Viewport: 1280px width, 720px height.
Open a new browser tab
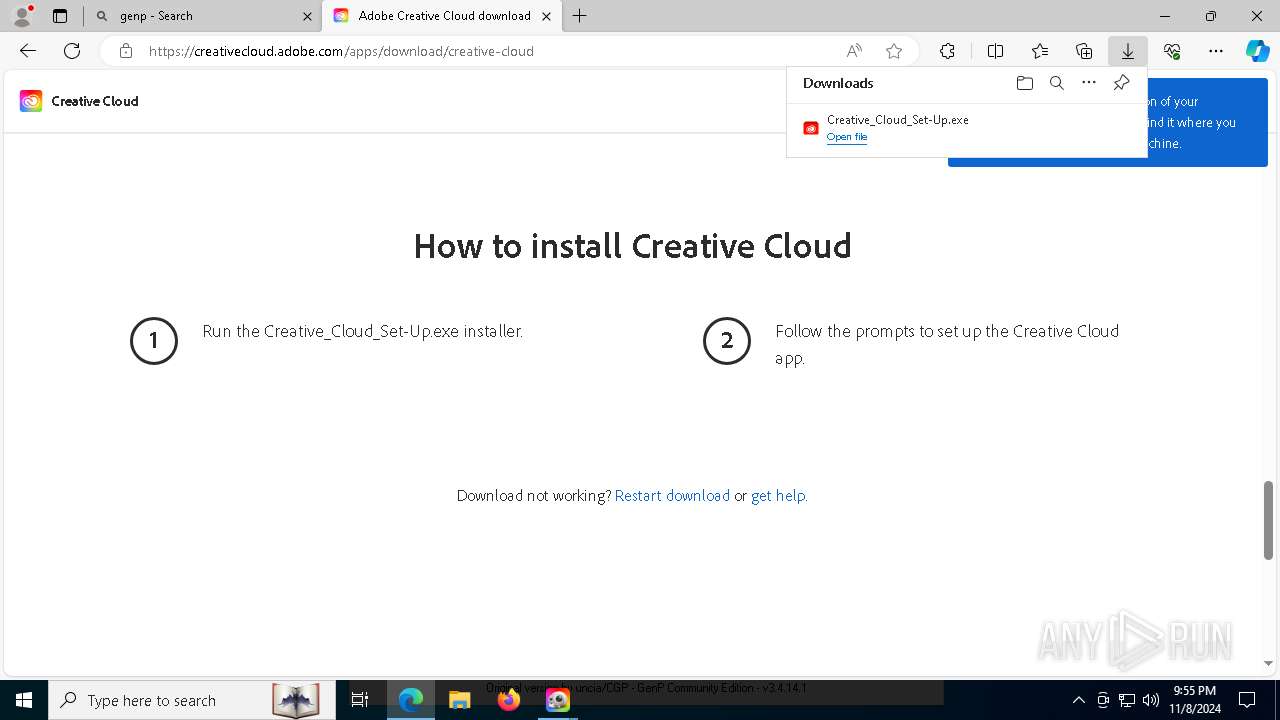pyautogui.click(x=579, y=16)
